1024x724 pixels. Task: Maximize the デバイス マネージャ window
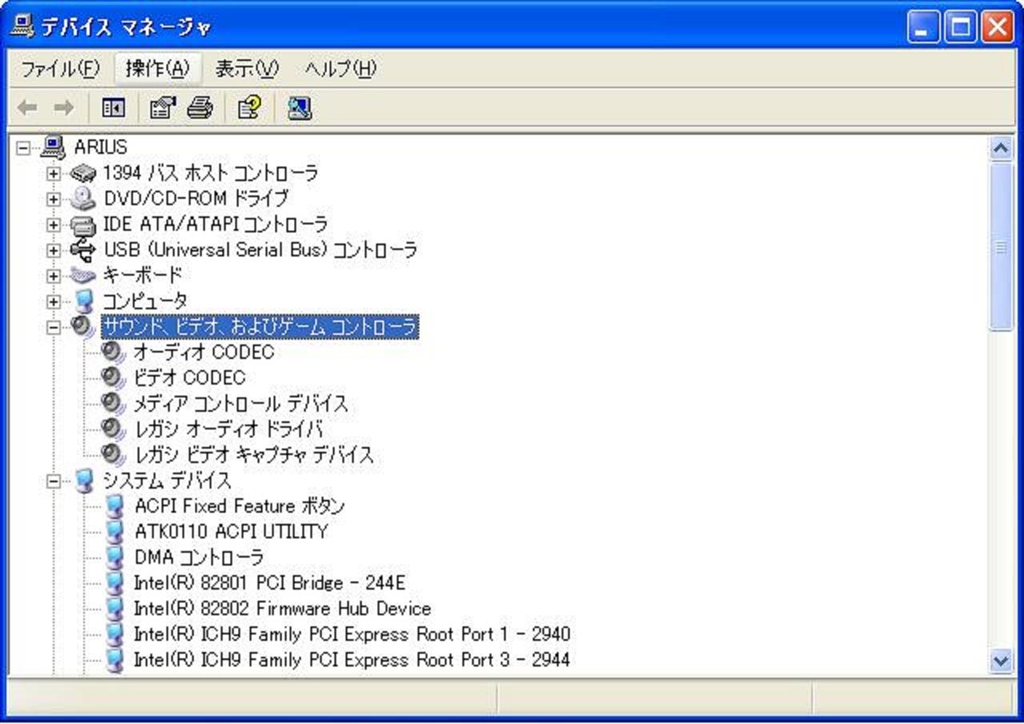961,27
